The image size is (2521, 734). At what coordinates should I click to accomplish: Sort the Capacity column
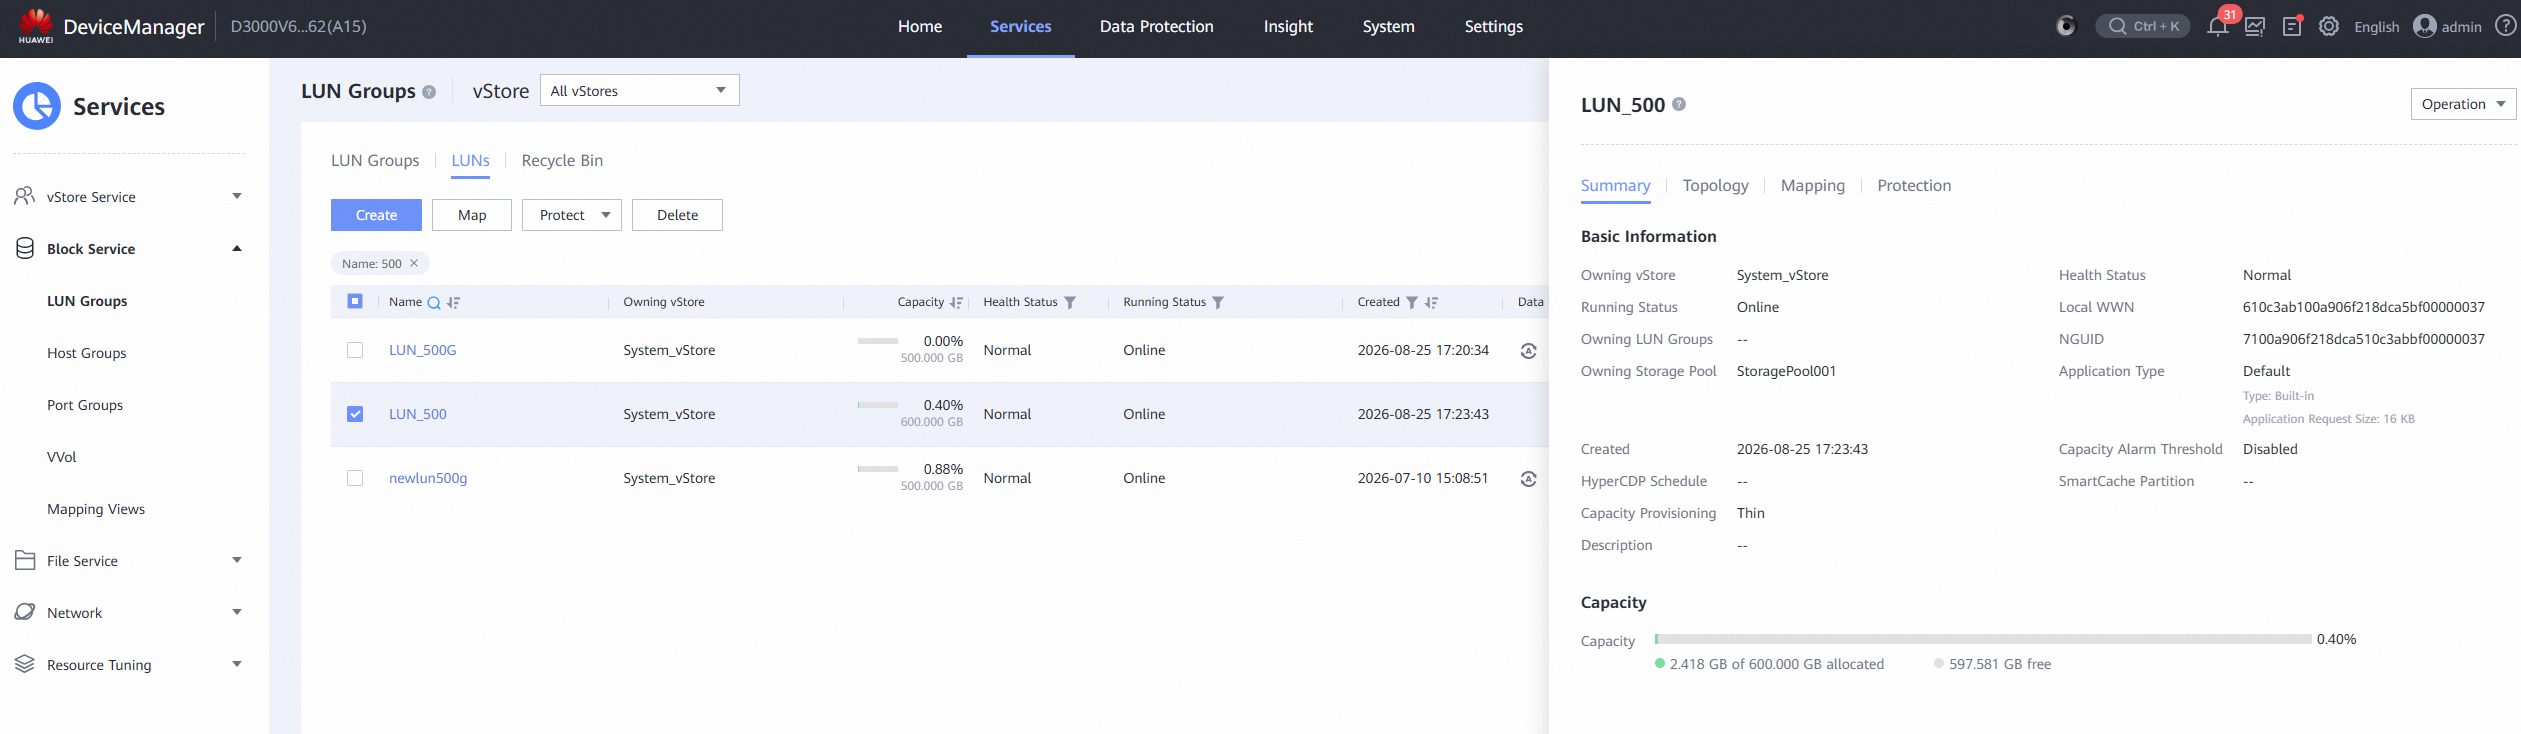tap(956, 303)
